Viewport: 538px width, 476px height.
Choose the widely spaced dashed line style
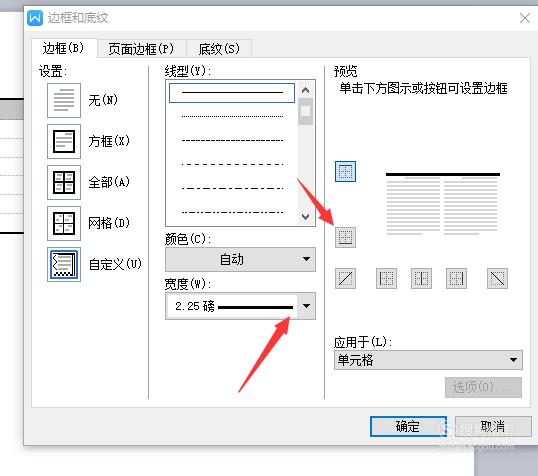pos(232,164)
